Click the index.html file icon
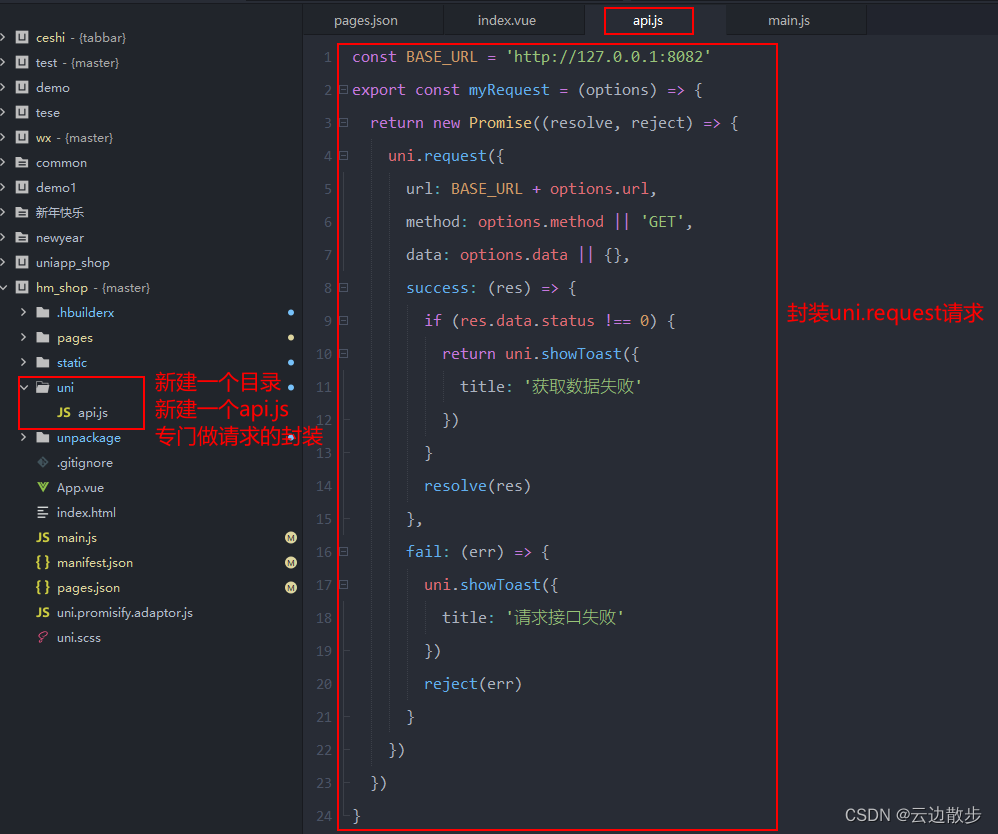Screen dimensions: 998x834 pos(43,512)
